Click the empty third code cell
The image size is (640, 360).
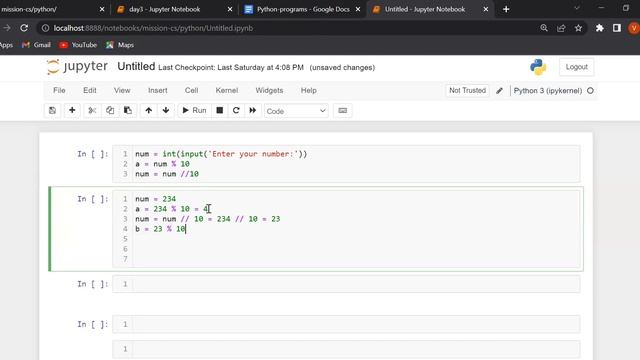[346, 284]
